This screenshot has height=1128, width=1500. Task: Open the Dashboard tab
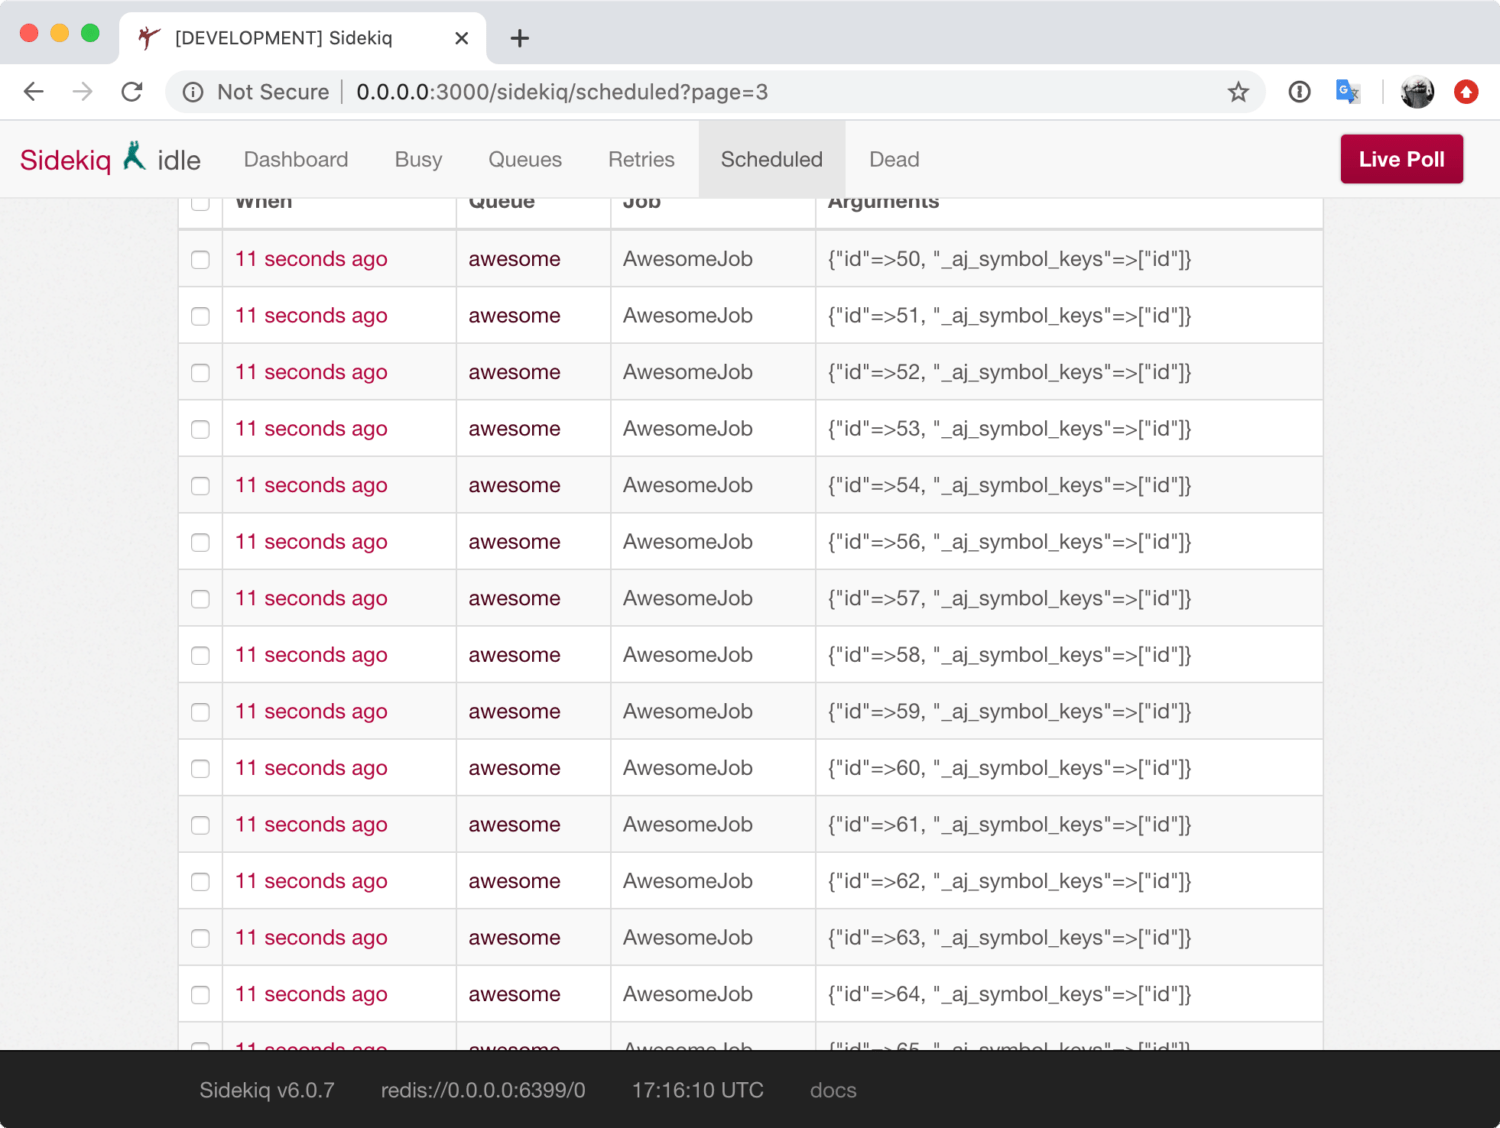point(296,160)
